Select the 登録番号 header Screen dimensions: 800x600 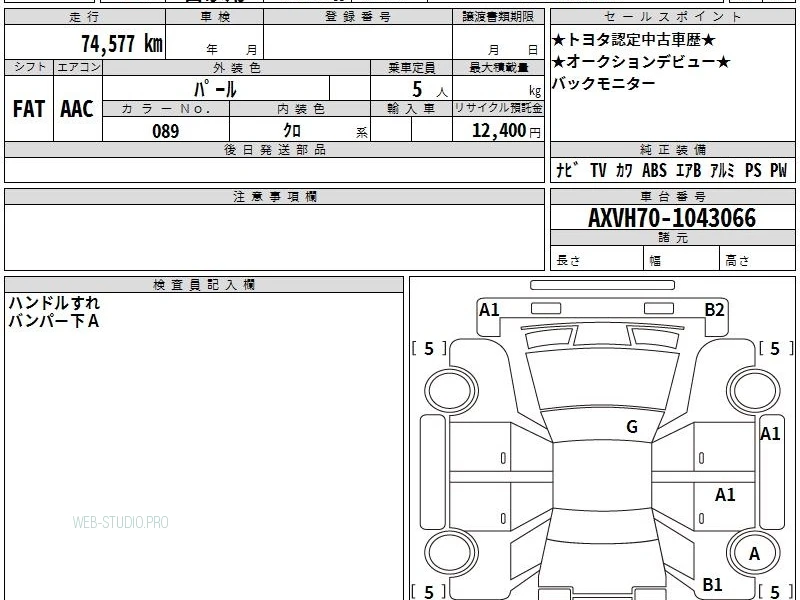[x=358, y=17]
